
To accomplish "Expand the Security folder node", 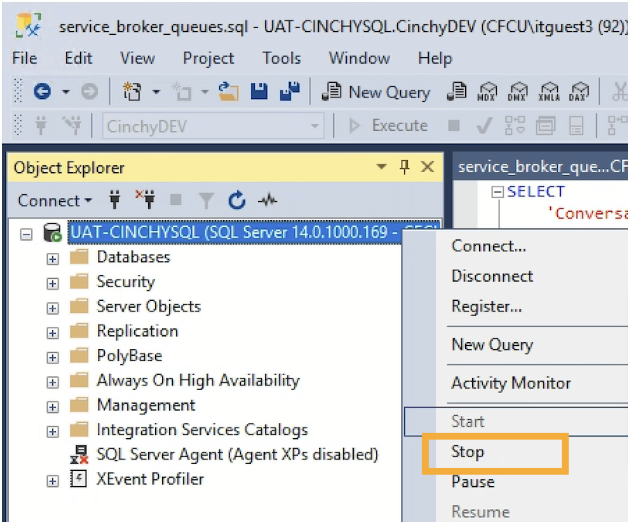I will (52, 284).
